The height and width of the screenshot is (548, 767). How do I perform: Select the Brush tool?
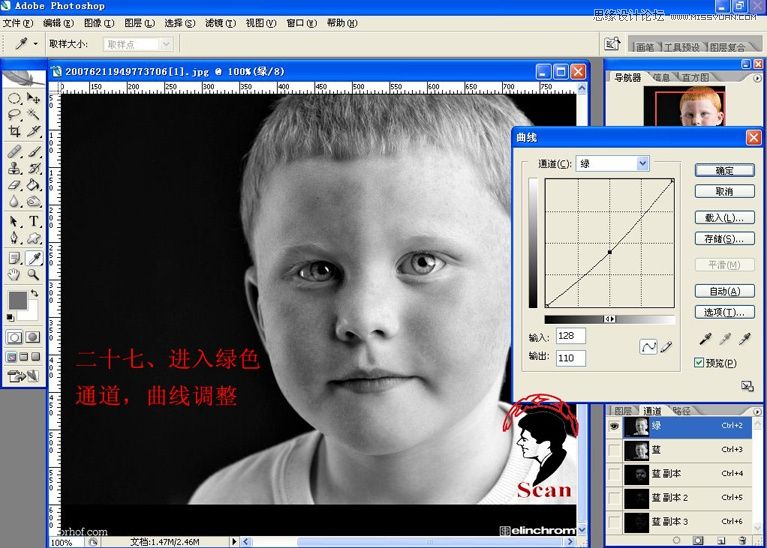[x=33, y=151]
